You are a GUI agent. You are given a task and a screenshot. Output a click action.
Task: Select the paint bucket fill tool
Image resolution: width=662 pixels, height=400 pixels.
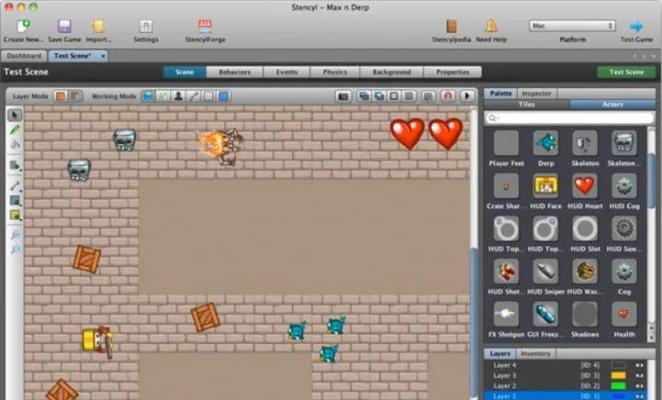(x=15, y=144)
